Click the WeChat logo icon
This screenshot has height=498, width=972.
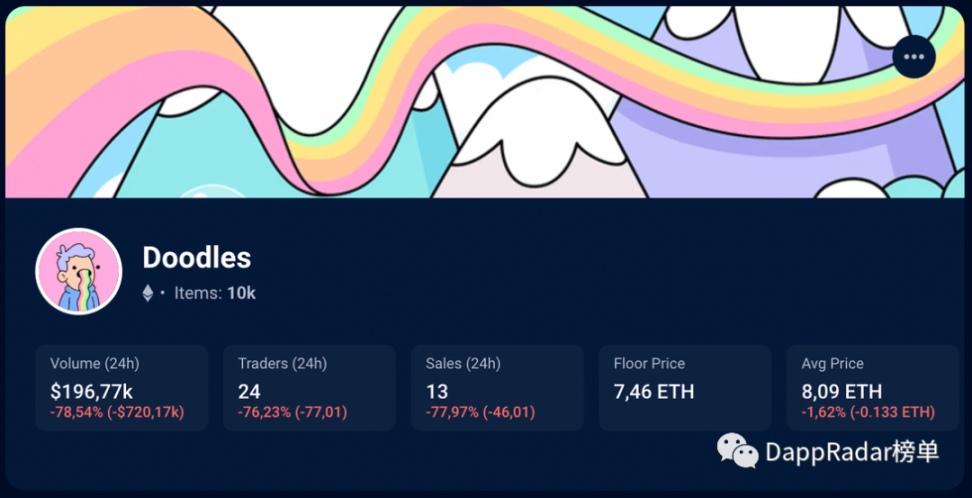pos(737,451)
